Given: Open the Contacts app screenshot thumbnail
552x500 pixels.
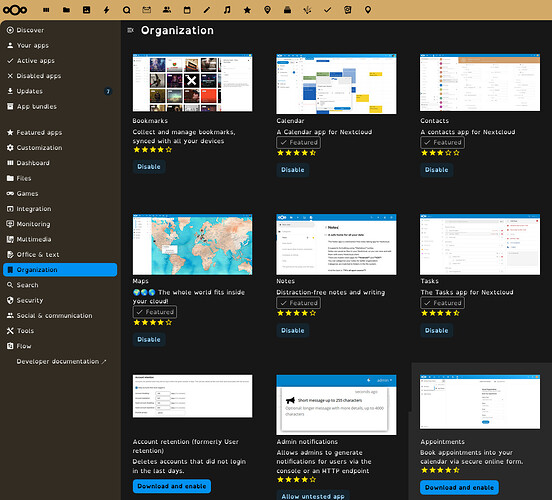Looking at the screenshot, I should point(480,82).
